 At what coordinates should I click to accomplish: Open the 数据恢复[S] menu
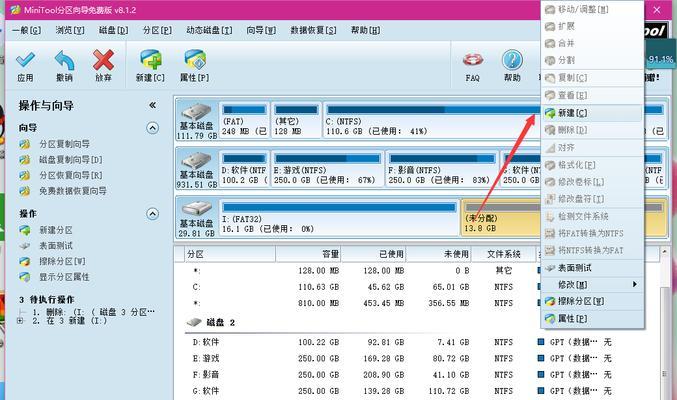[313, 30]
